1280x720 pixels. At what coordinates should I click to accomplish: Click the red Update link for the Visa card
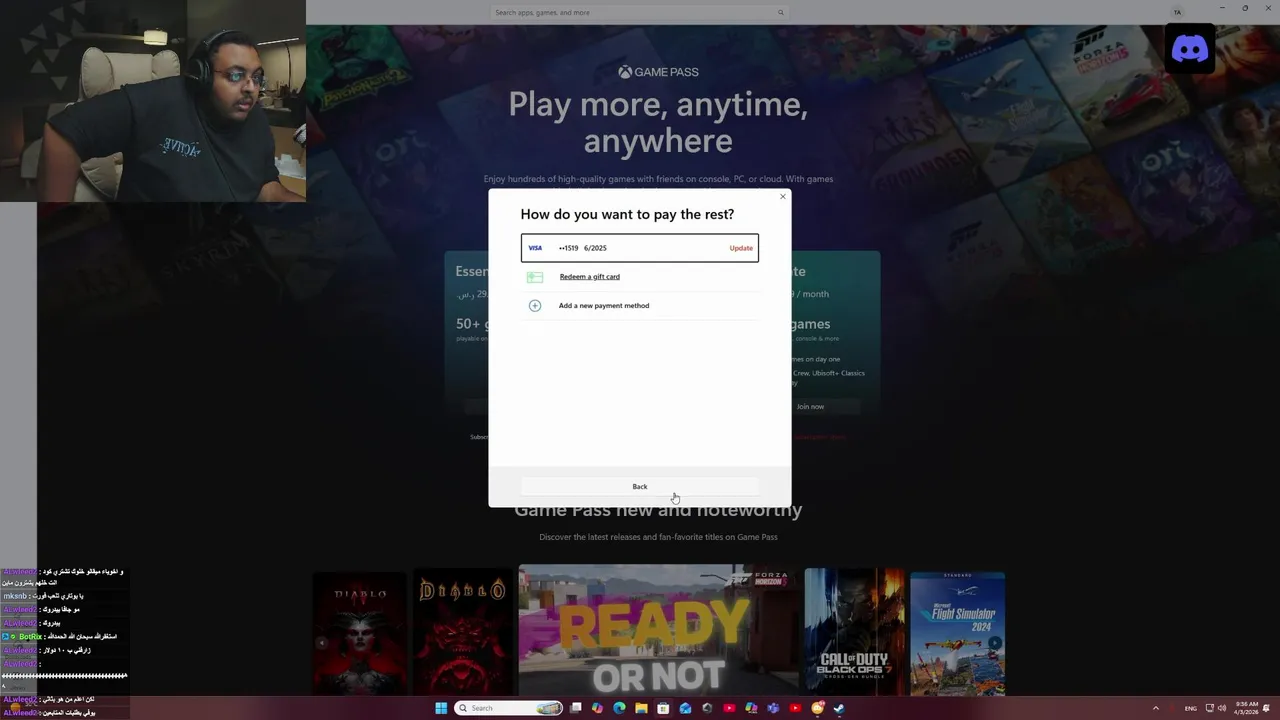[x=741, y=248]
